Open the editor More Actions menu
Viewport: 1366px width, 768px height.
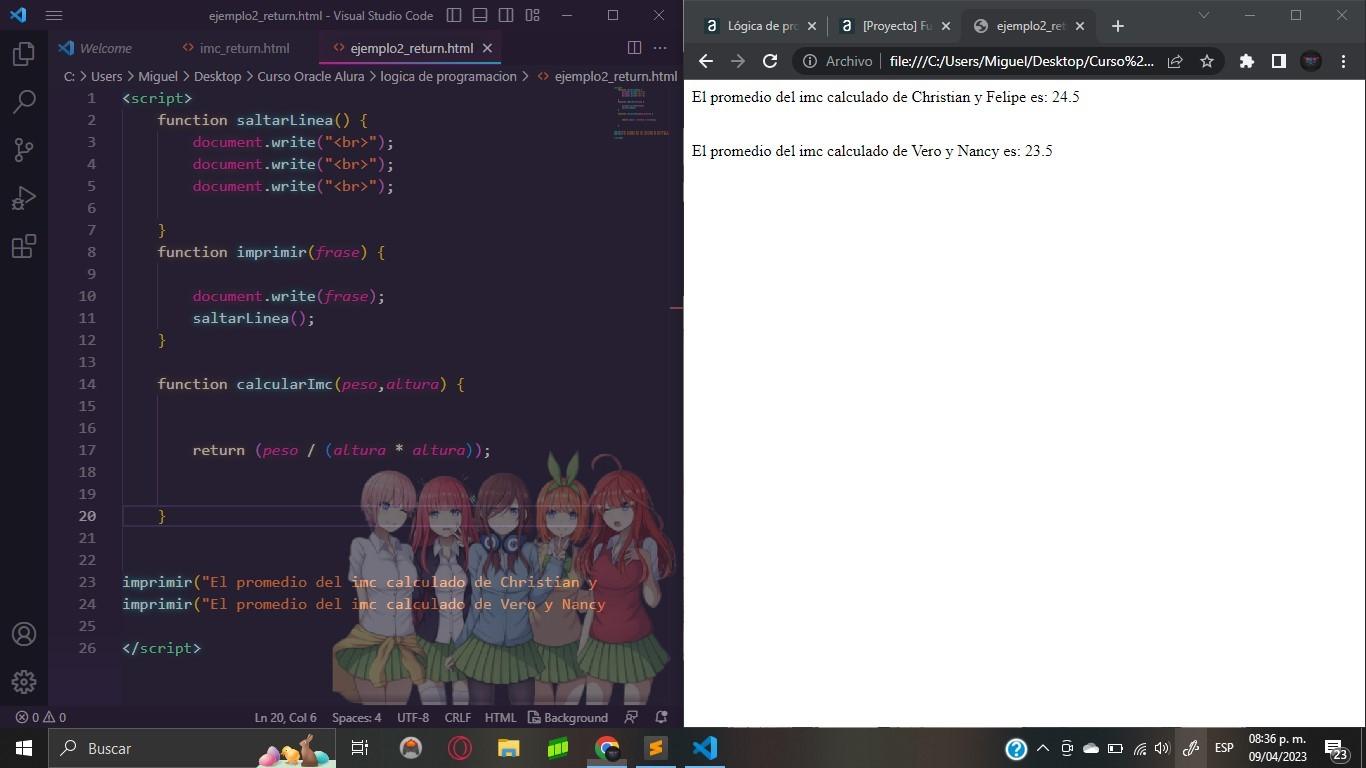pyautogui.click(x=660, y=47)
